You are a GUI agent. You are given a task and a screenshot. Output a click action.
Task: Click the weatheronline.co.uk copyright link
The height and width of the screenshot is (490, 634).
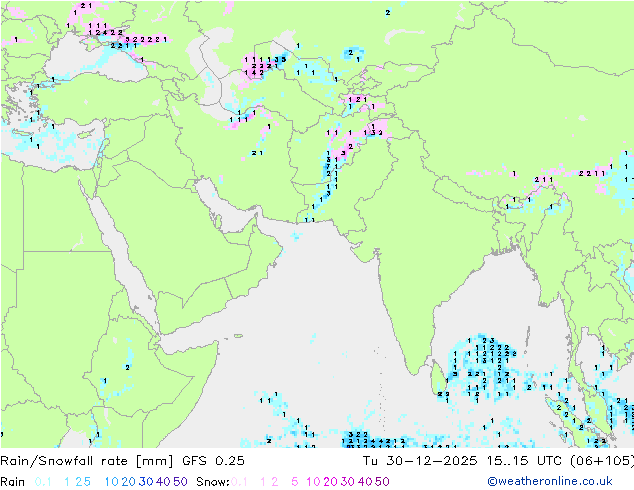[550, 482]
